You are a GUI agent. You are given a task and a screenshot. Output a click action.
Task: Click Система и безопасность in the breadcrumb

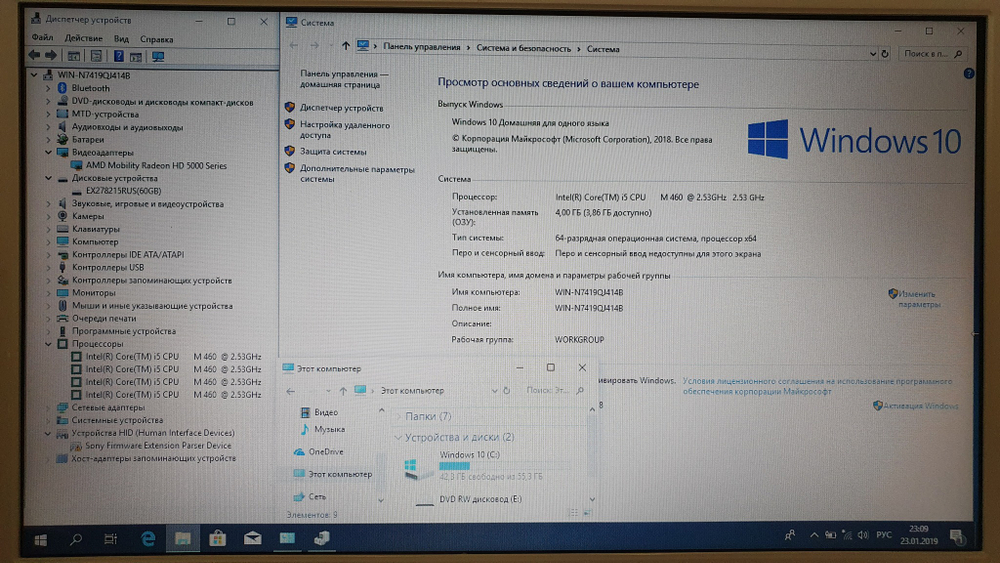[x=524, y=48]
